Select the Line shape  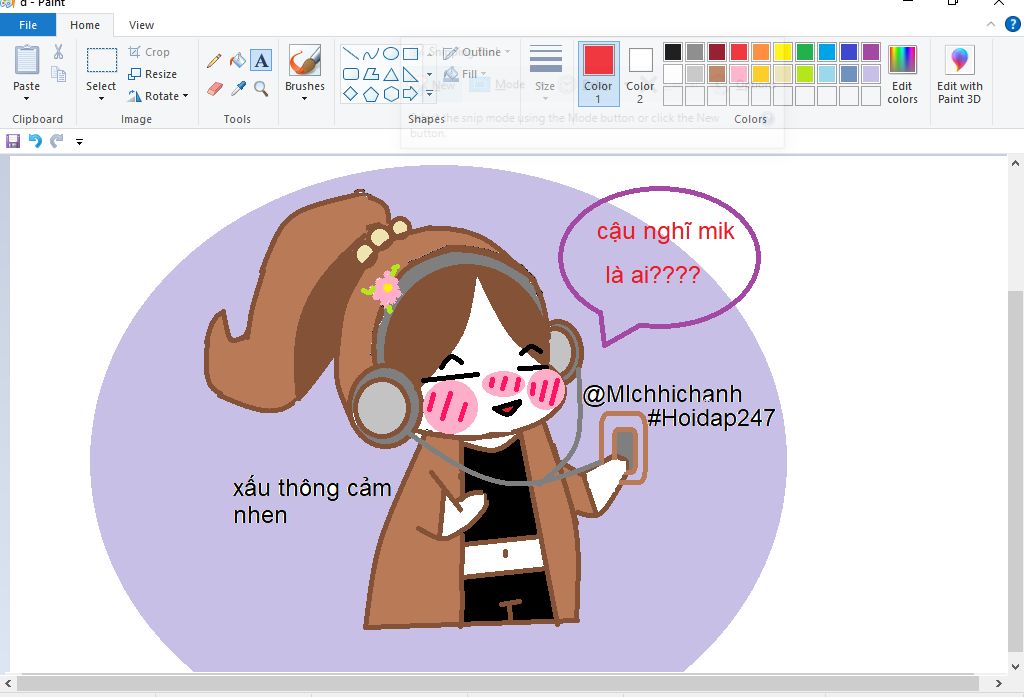351,54
